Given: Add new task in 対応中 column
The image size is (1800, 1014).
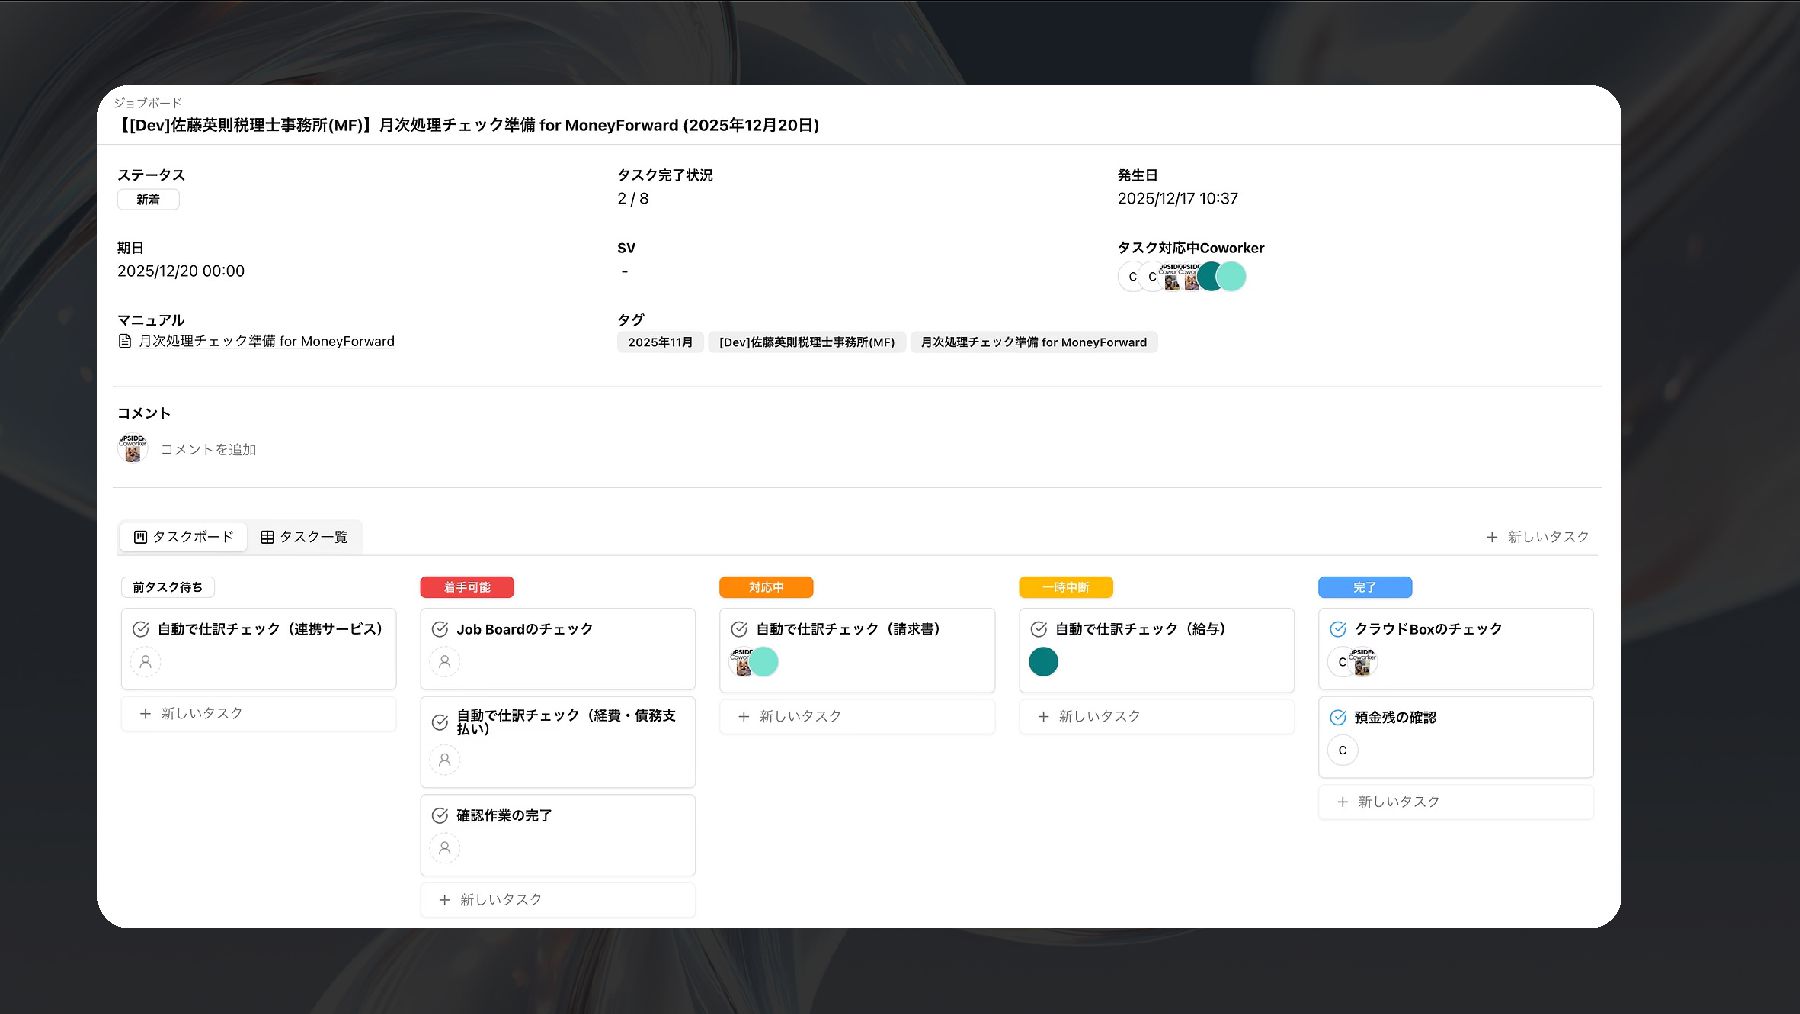Looking at the screenshot, I should 857,717.
